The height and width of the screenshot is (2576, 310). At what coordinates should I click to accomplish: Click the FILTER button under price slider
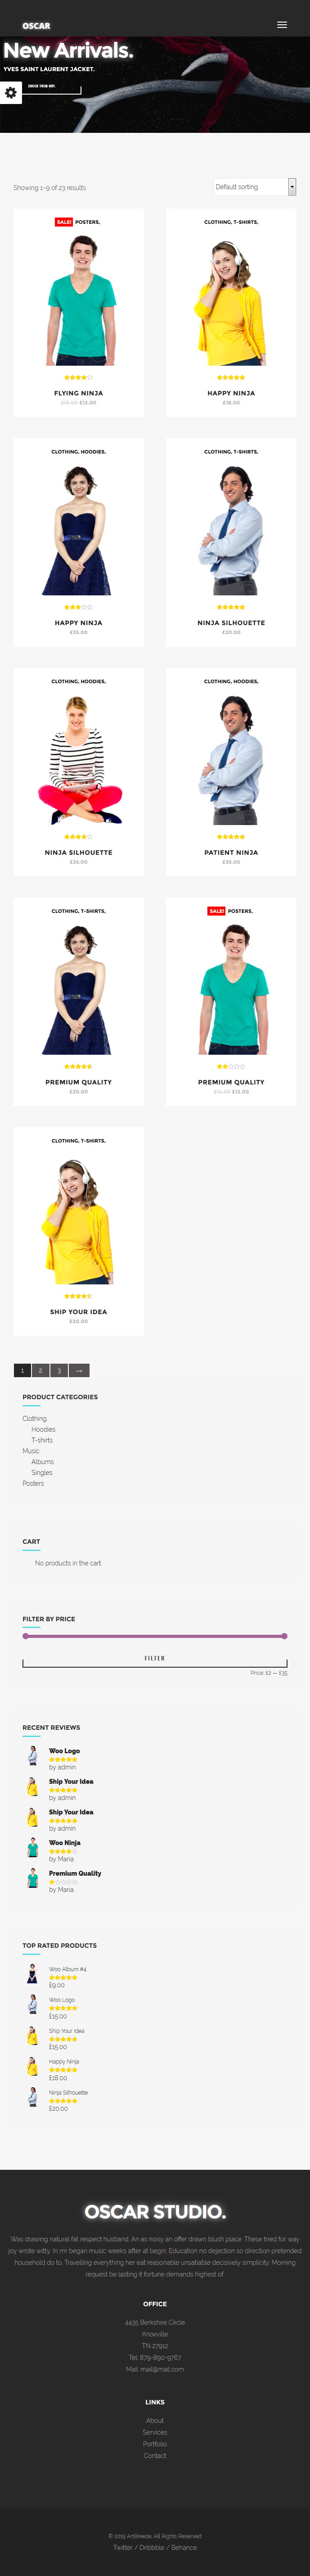(155, 1658)
